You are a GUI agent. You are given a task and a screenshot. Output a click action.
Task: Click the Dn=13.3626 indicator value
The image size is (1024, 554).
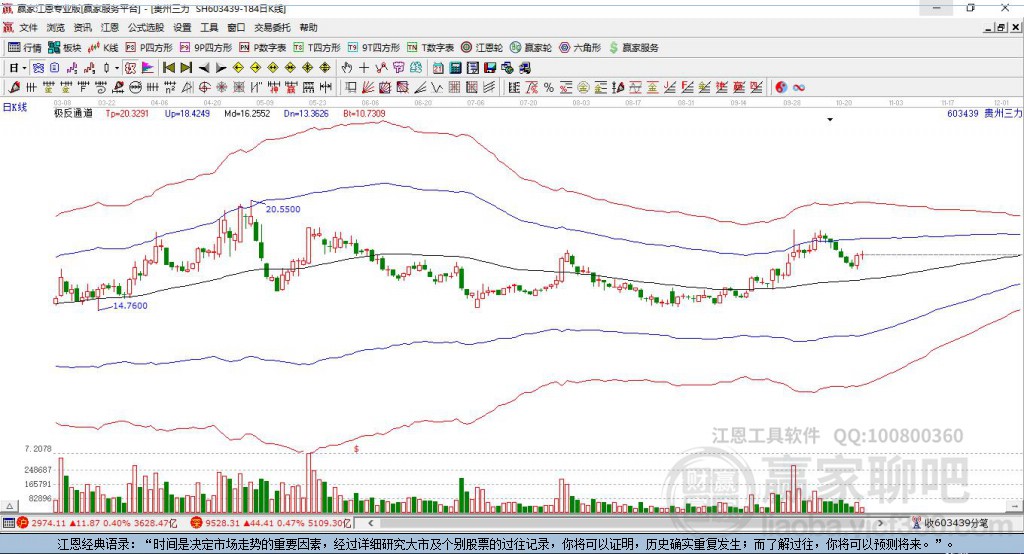point(306,113)
